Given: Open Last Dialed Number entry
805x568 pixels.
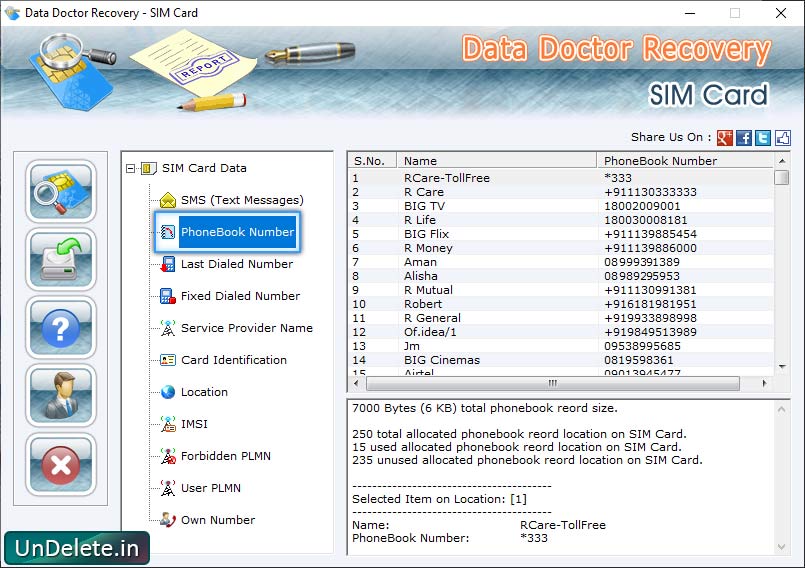Looking at the screenshot, I should (x=237, y=264).
